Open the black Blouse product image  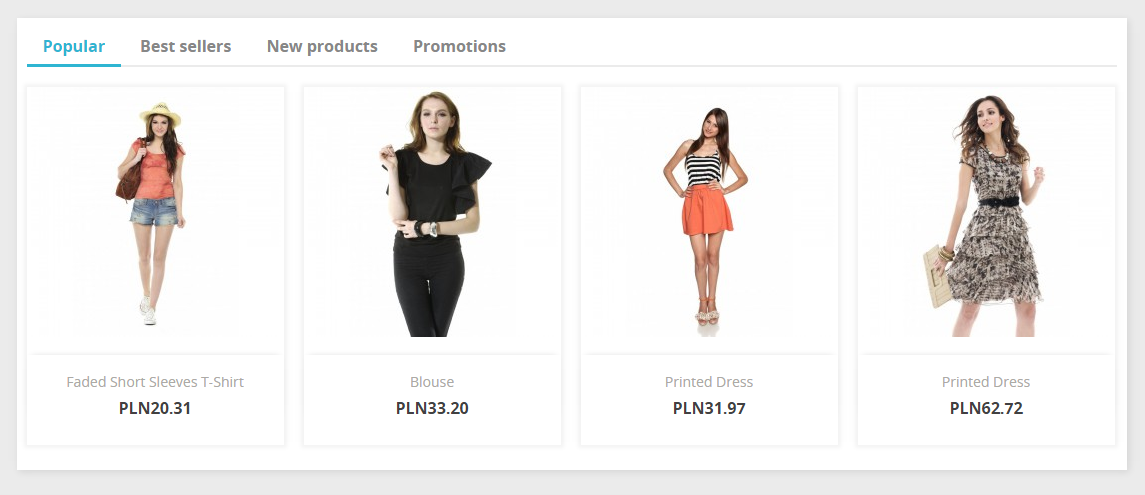click(x=432, y=215)
